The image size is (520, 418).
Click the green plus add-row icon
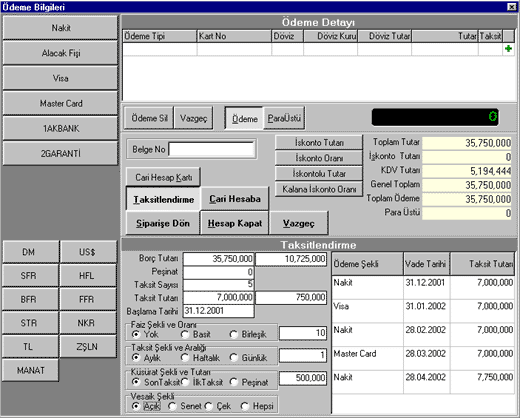(x=508, y=49)
